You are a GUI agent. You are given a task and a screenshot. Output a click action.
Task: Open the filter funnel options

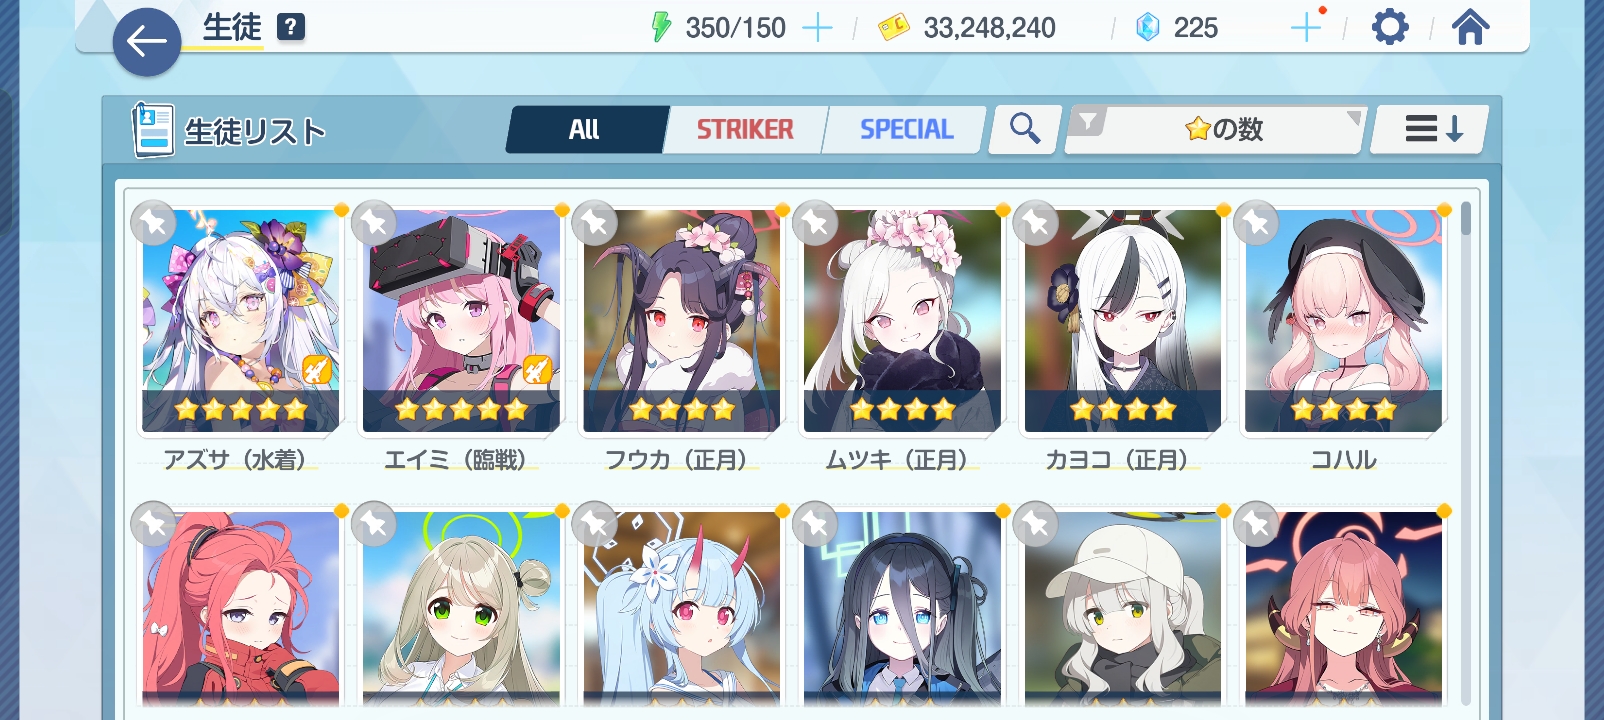[x=1087, y=122]
